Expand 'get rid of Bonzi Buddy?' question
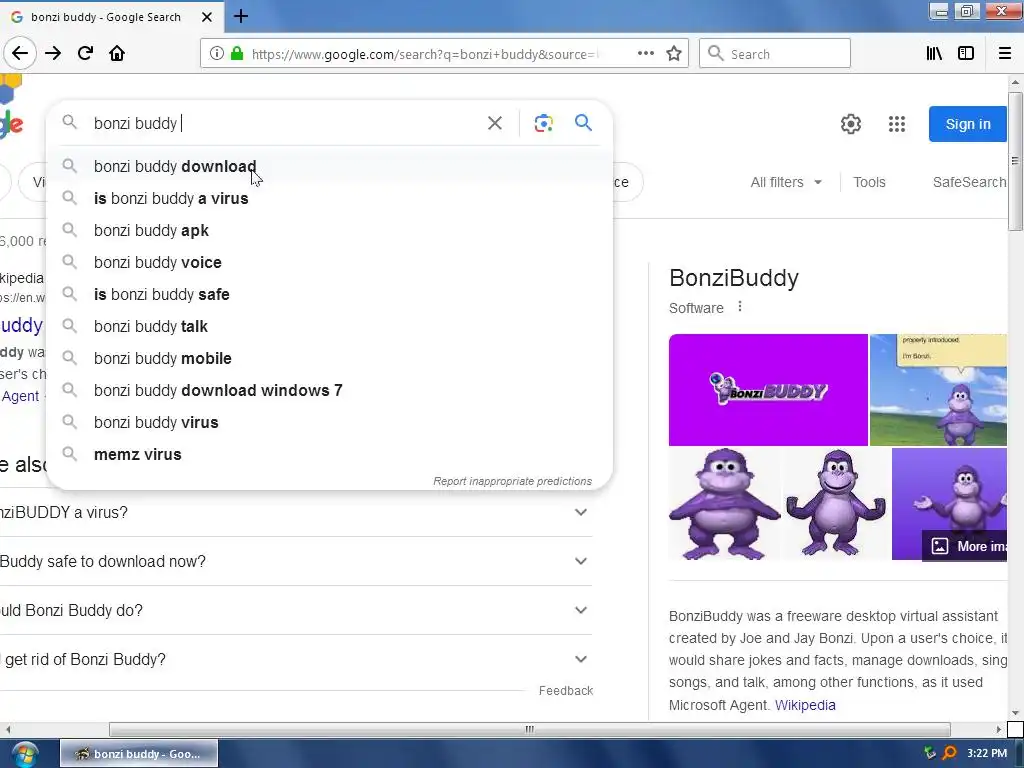Image resolution: width=1024 pixels, height=768 pixels. point(296,660)
